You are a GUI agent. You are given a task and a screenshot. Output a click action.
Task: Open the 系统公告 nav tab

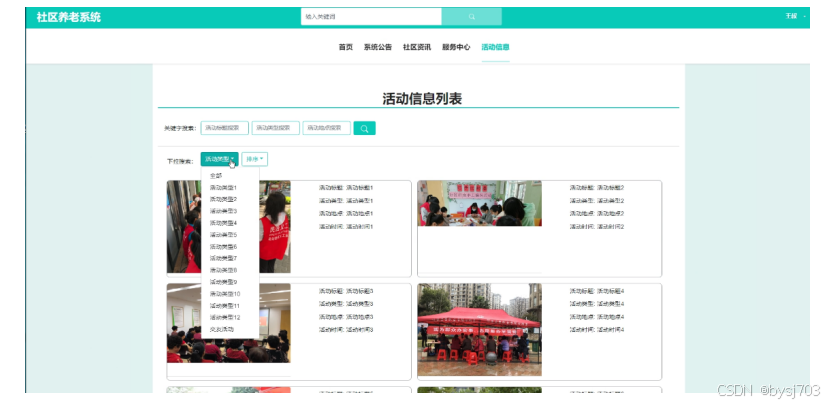coord(378,47)
